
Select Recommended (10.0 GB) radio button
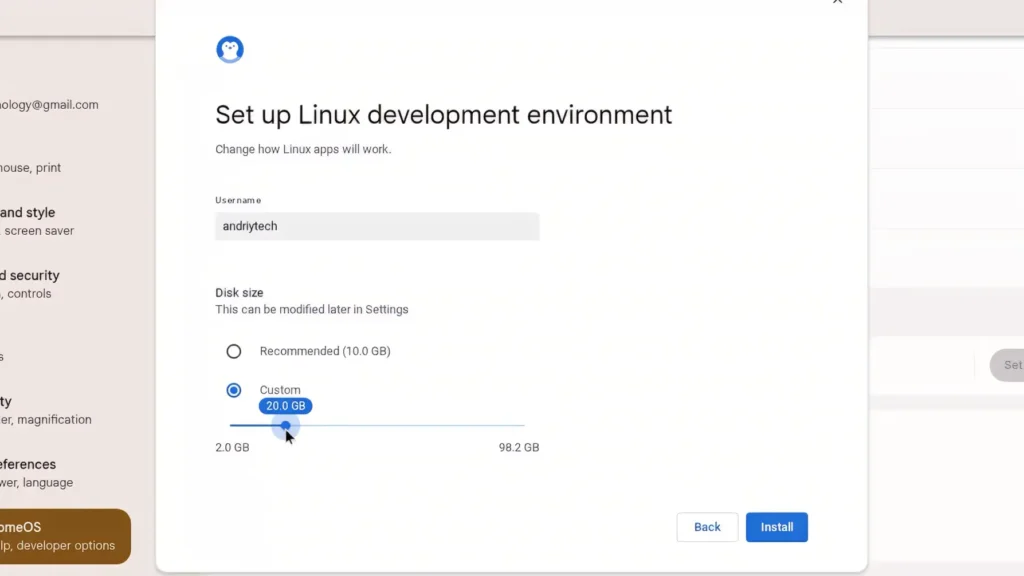234,351
